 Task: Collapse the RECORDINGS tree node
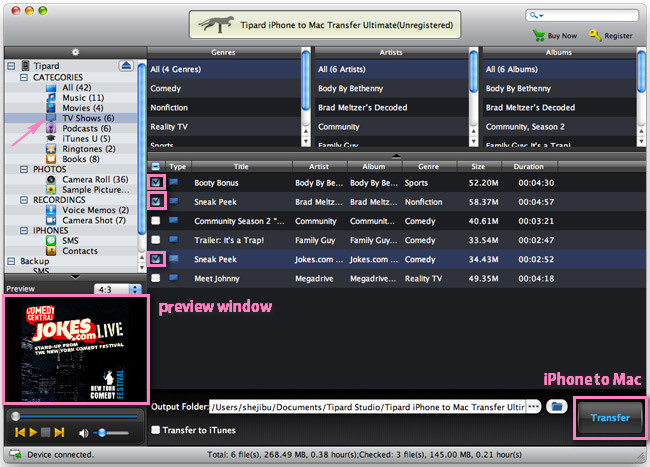coord(24,200)
